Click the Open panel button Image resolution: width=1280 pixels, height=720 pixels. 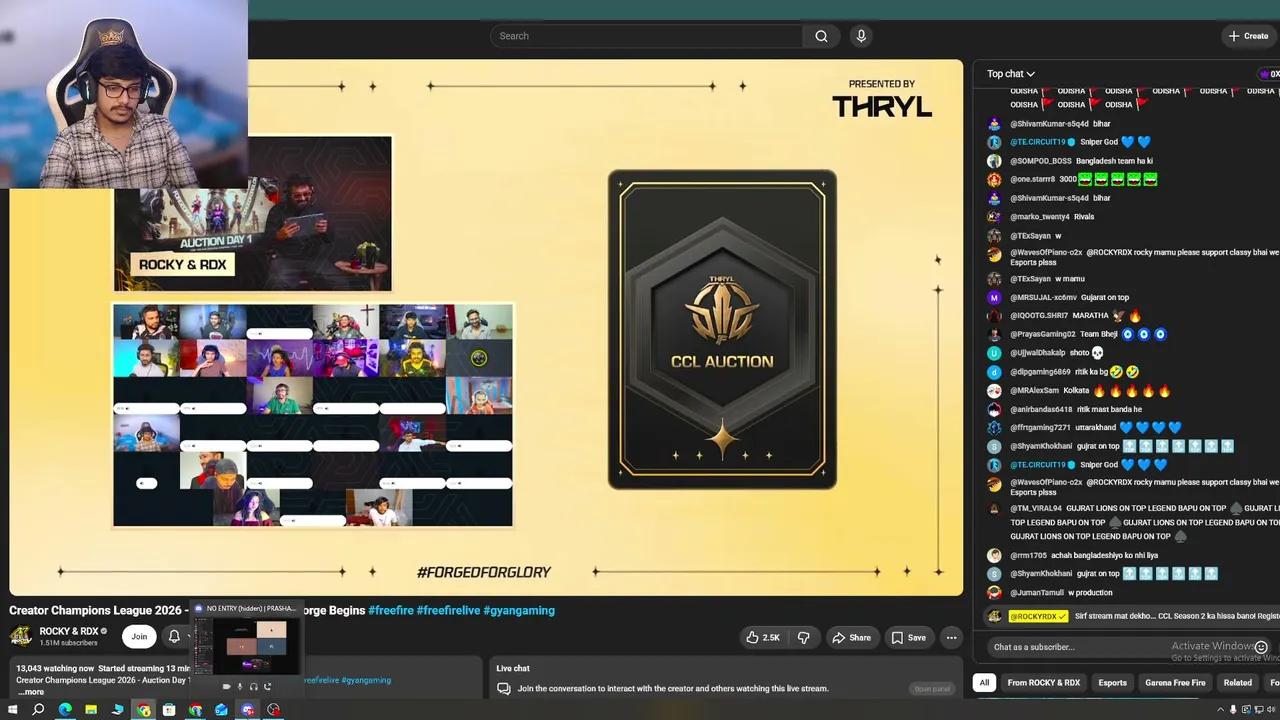(932, 688)
